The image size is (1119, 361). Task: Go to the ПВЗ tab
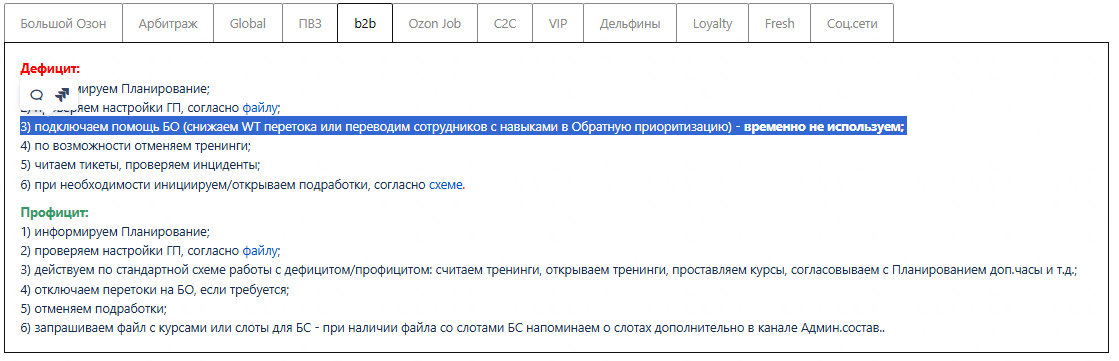point(310,24)
